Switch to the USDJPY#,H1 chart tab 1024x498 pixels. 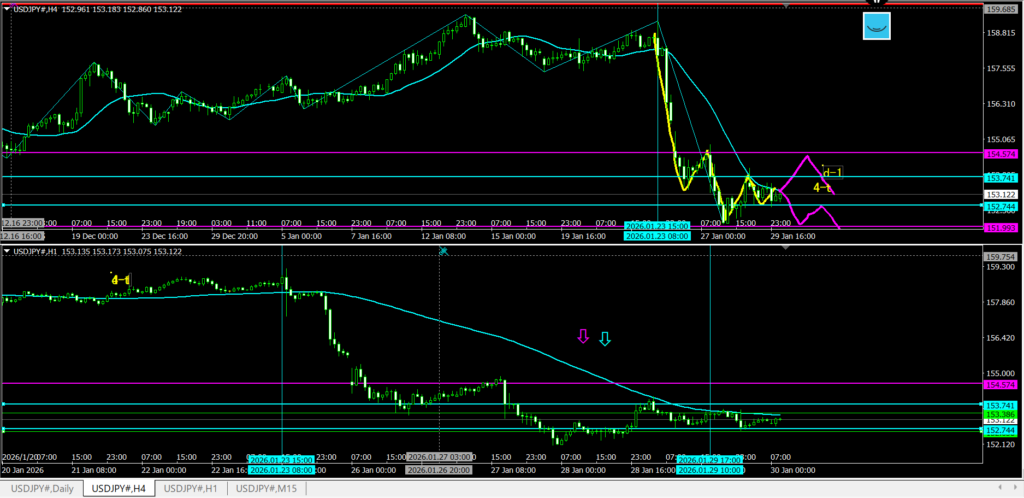click(192, 488)
